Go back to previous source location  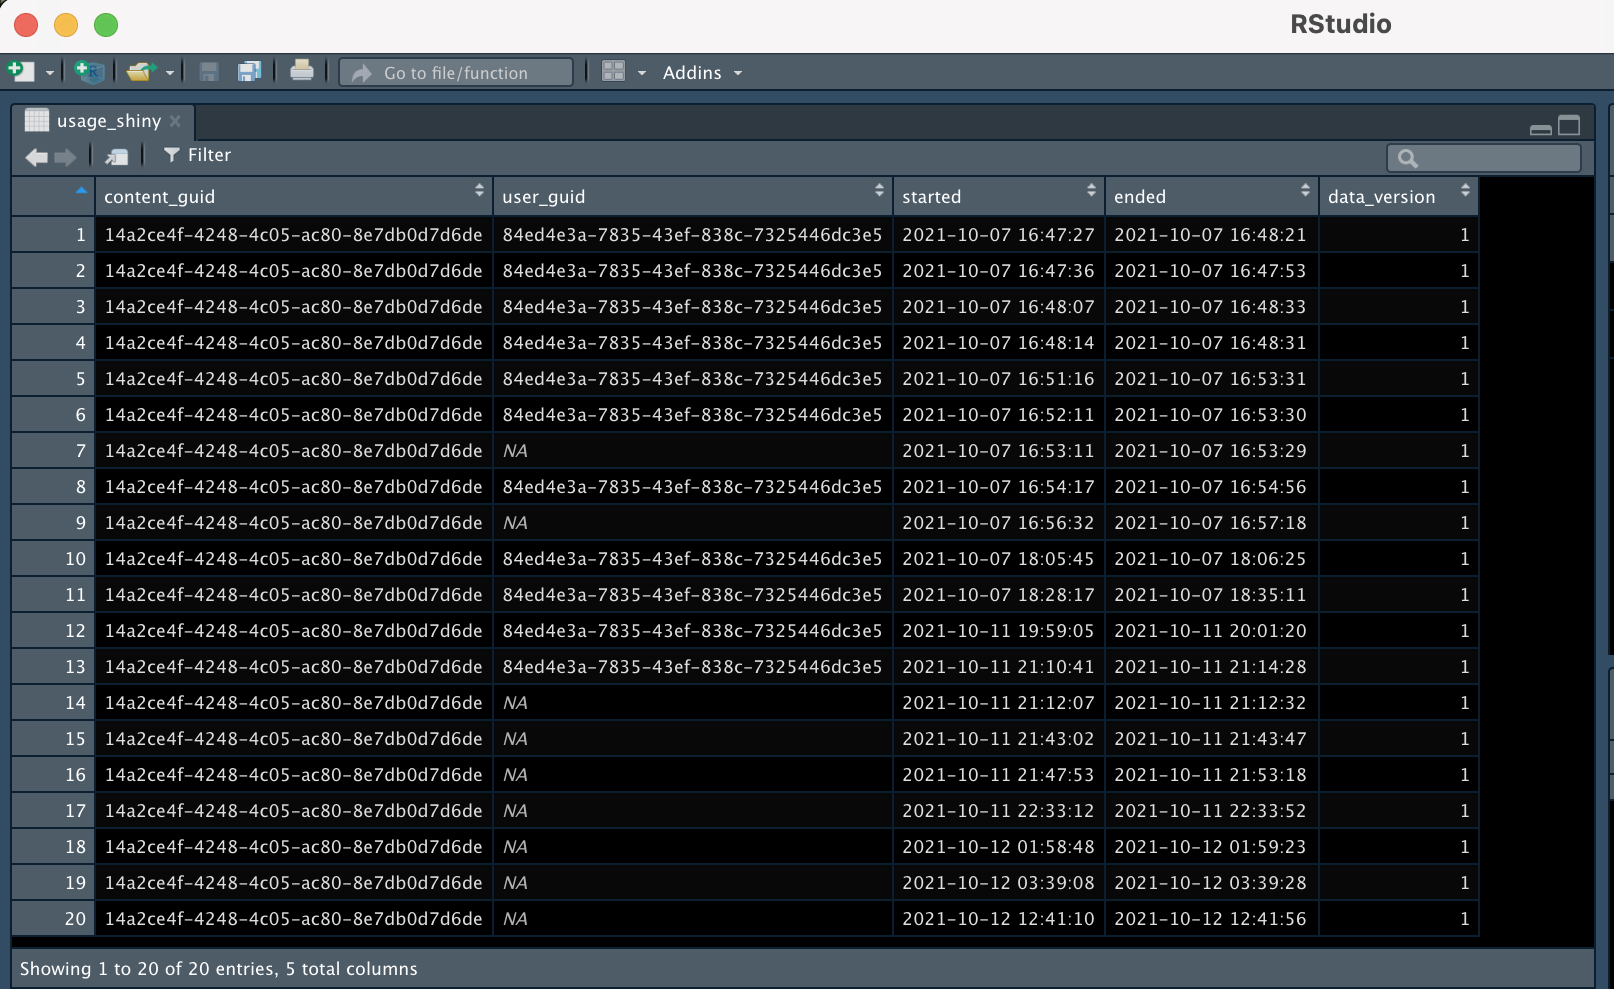click(x=36, y=157)
